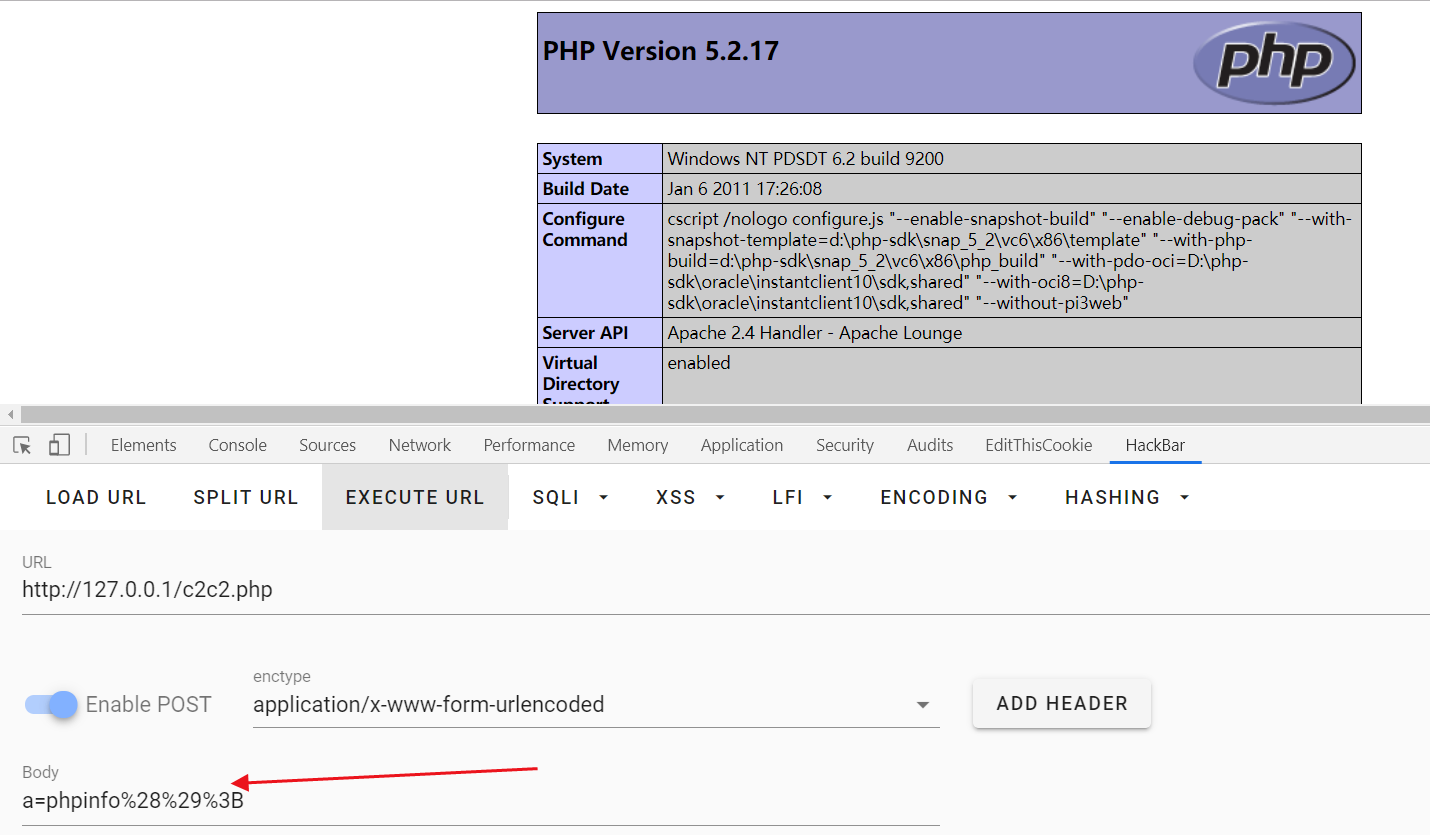Click the cscript configure command value
This screenshot has height=835, width=1430.
(x=1011, y=261)
